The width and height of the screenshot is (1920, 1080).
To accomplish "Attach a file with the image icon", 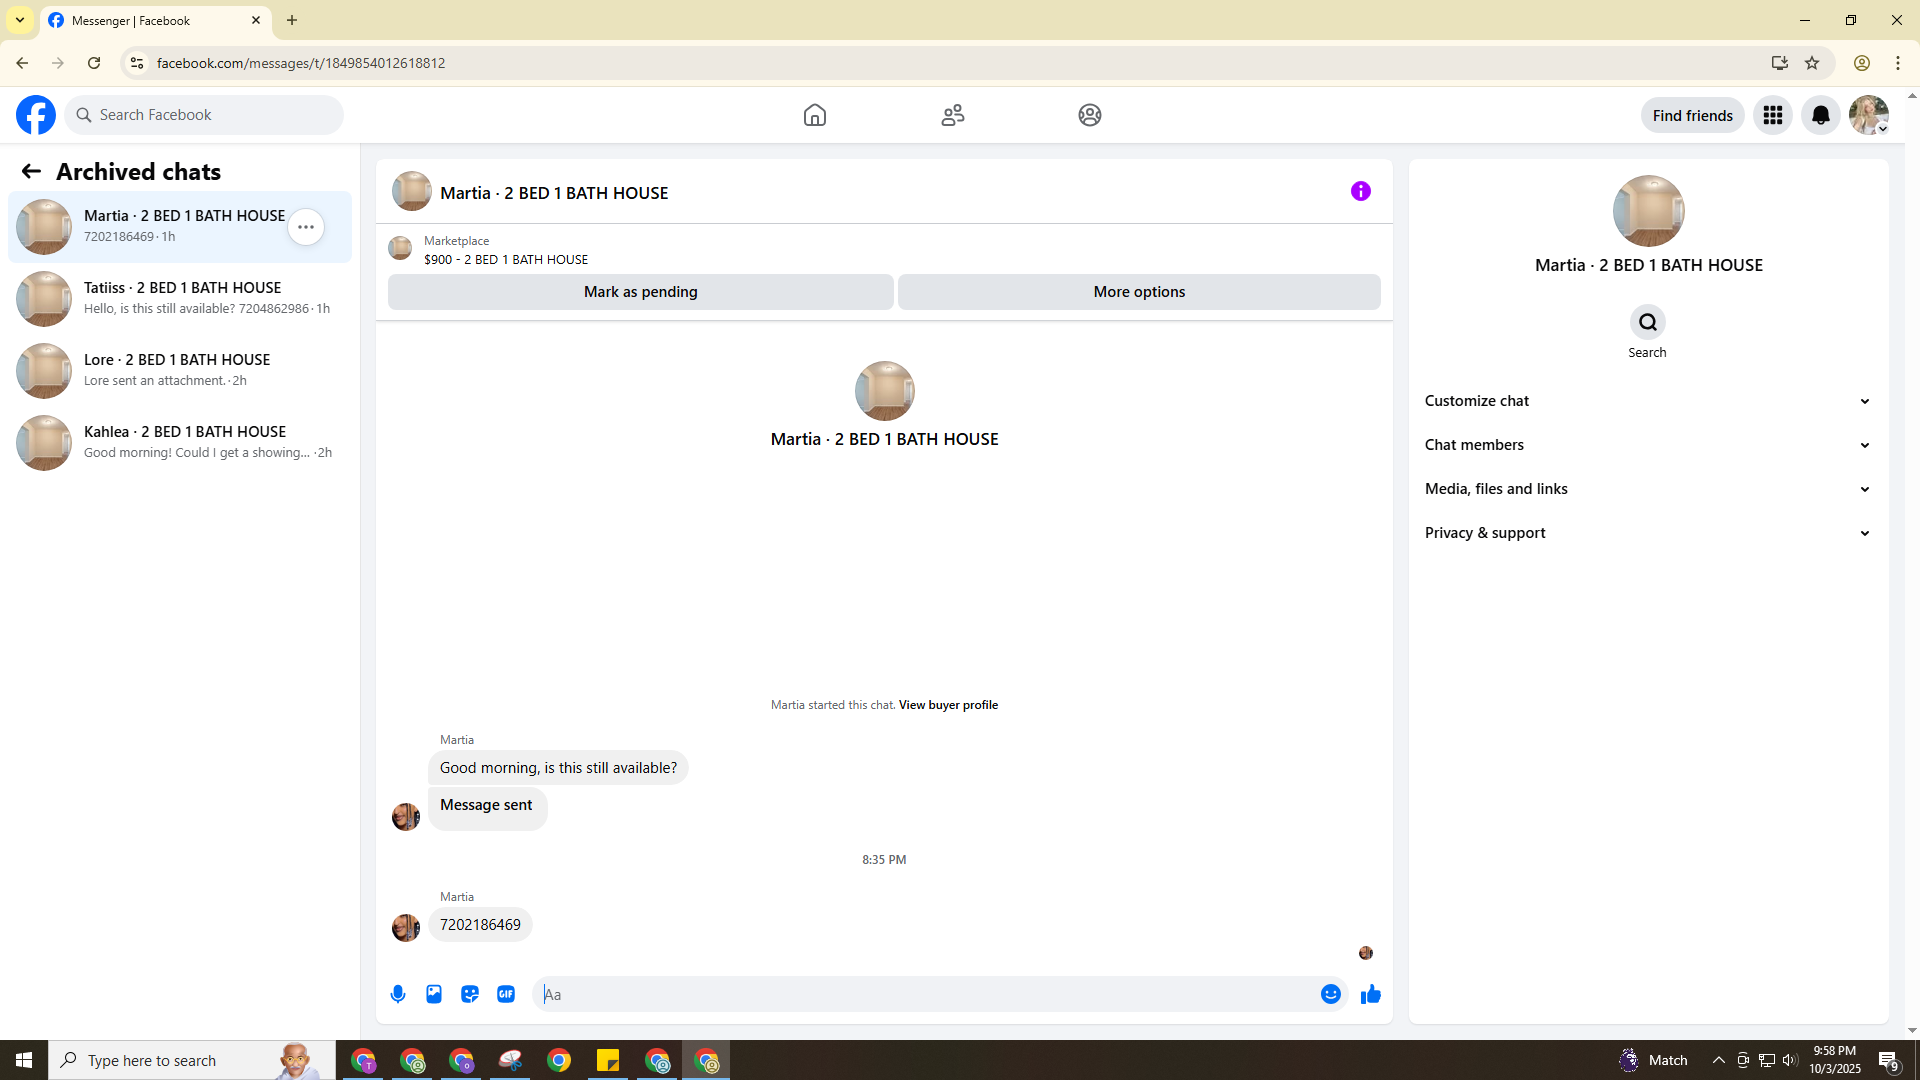I will point(434,994).
